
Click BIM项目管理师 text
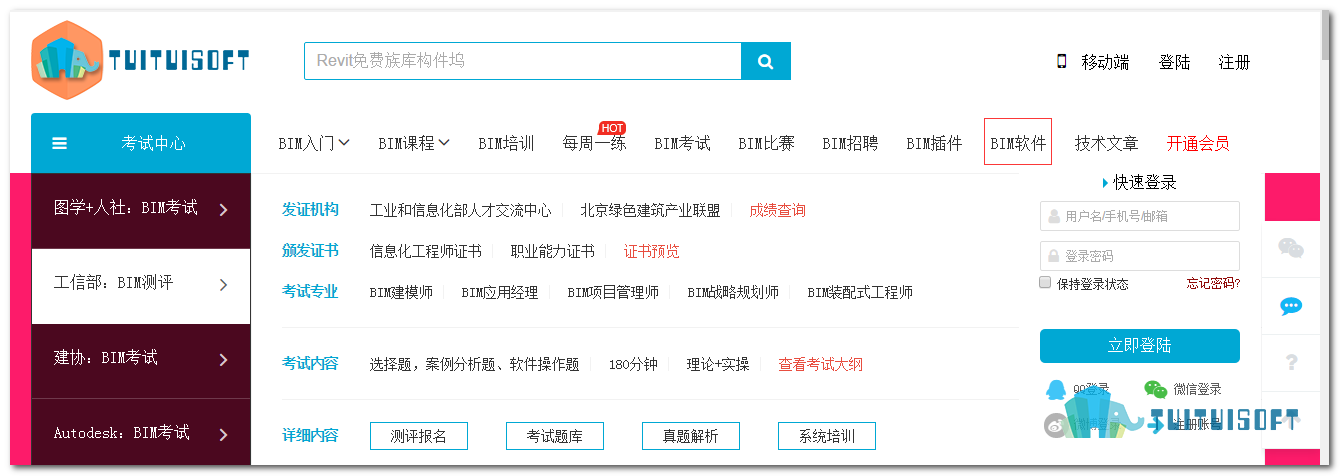pyautogui.click(x=612, y=293)
